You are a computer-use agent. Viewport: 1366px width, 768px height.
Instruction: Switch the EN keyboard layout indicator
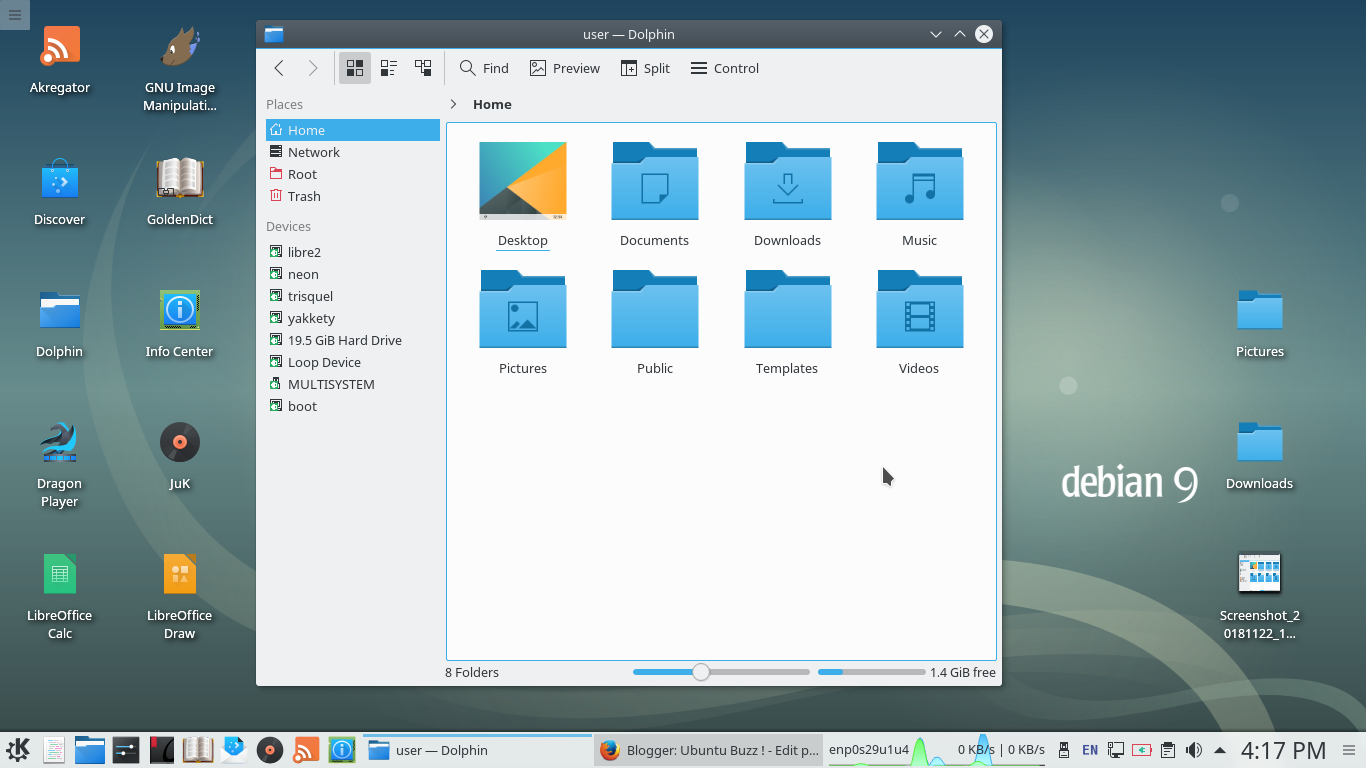tap(1089, 749)
